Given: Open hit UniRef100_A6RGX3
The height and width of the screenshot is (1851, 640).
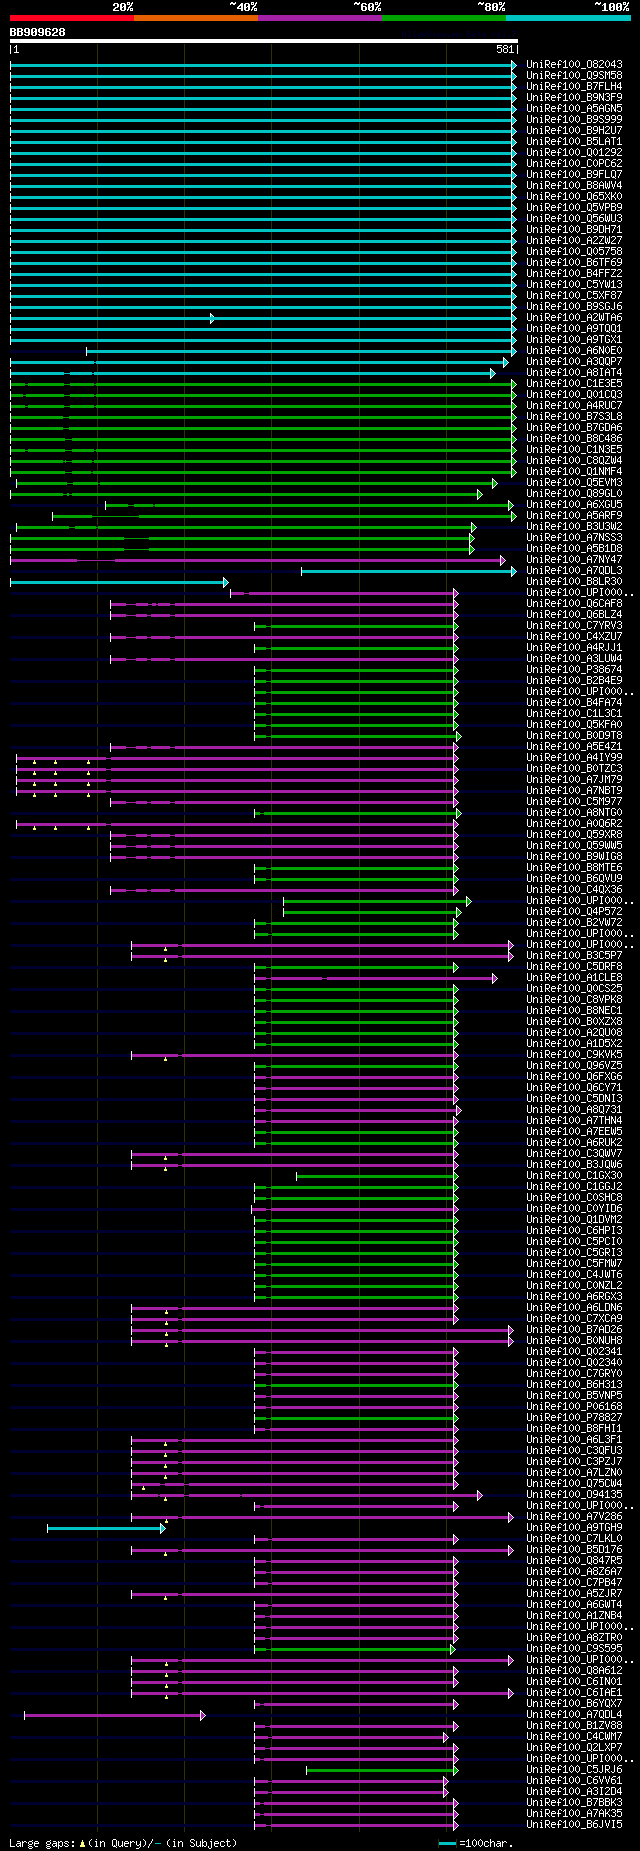Looking at the screenshot, I should pos(574,1296).
